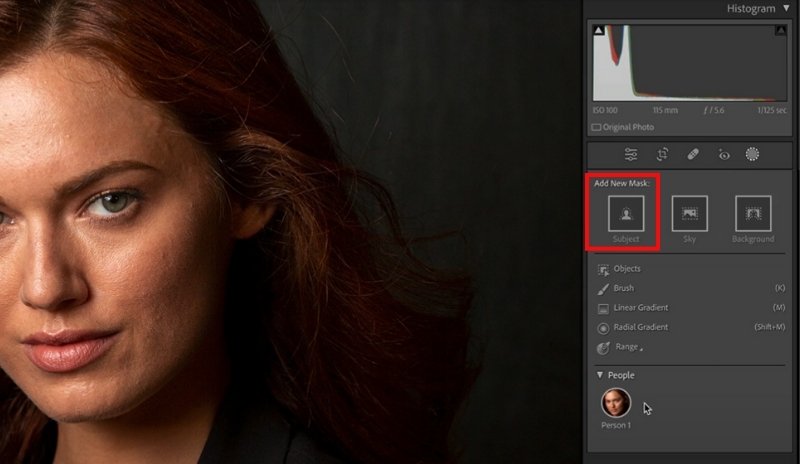Add a new Sky mask

click(x=689, y=214)
